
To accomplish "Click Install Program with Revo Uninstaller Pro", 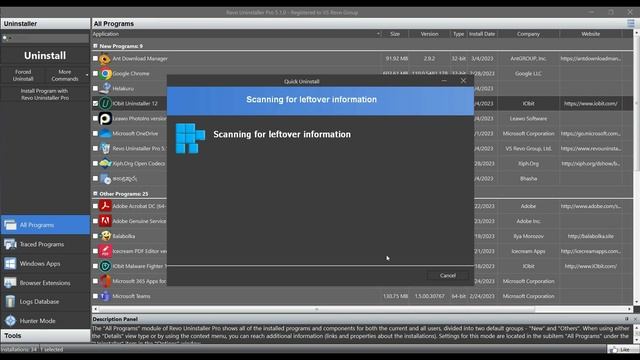I will coord(45,94).
